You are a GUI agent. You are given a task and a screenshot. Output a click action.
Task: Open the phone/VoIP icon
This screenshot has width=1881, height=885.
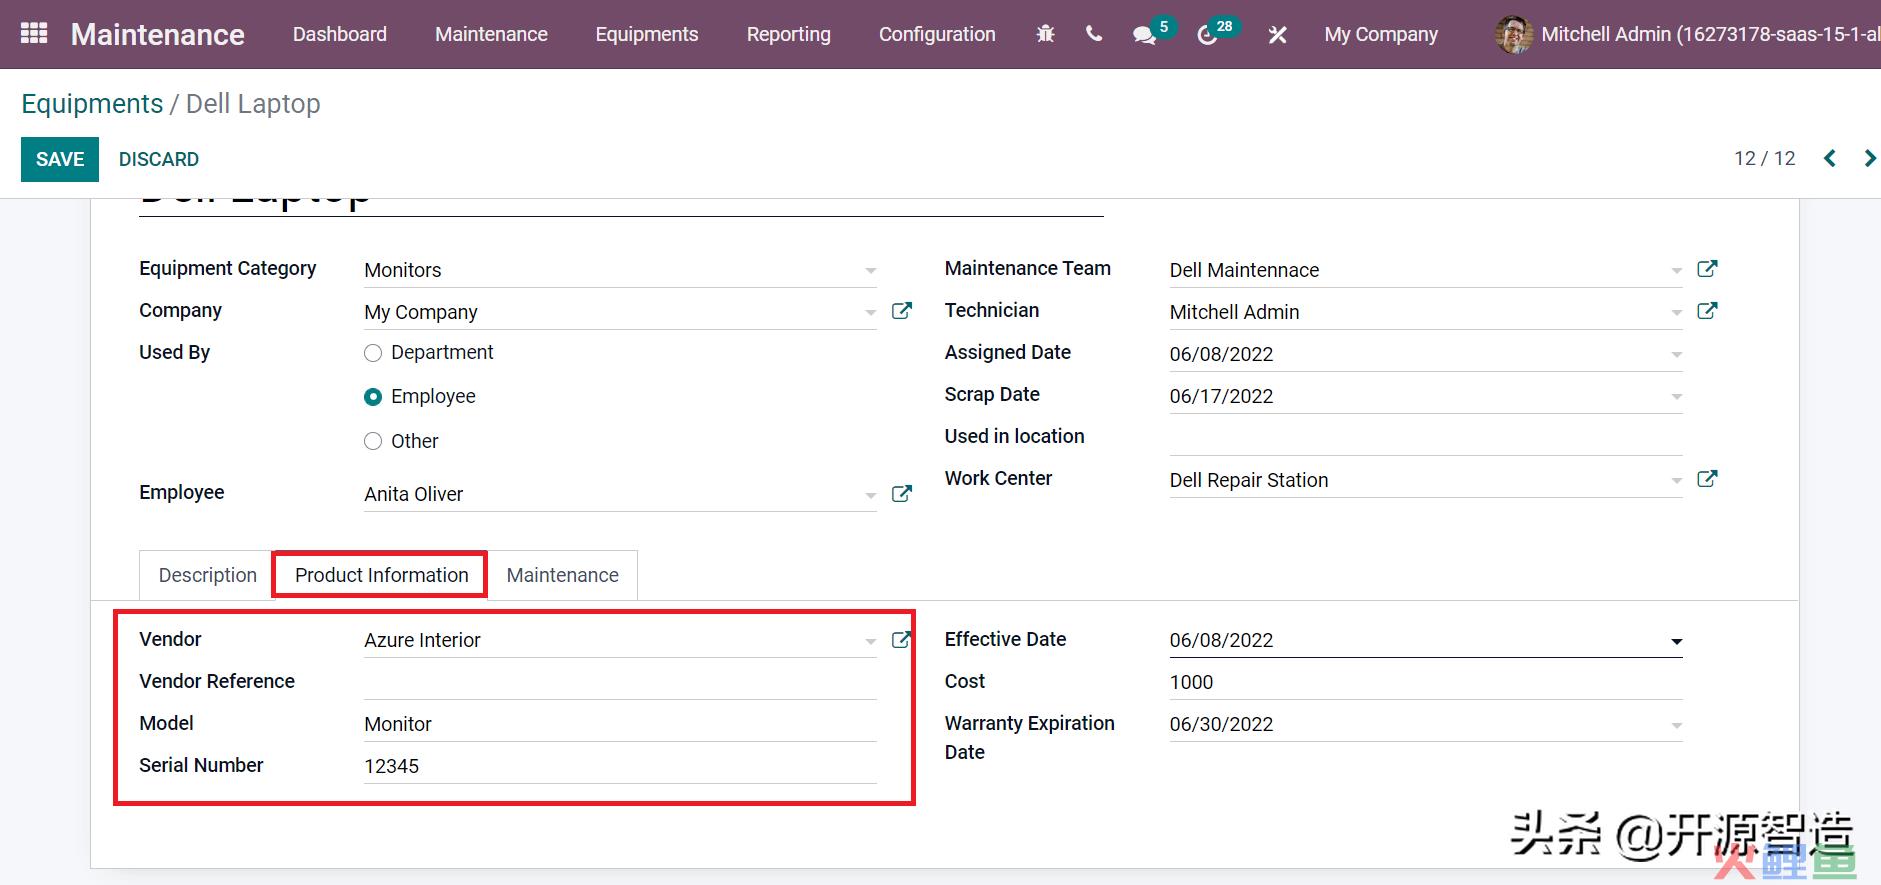click(x=1094, y=34)
